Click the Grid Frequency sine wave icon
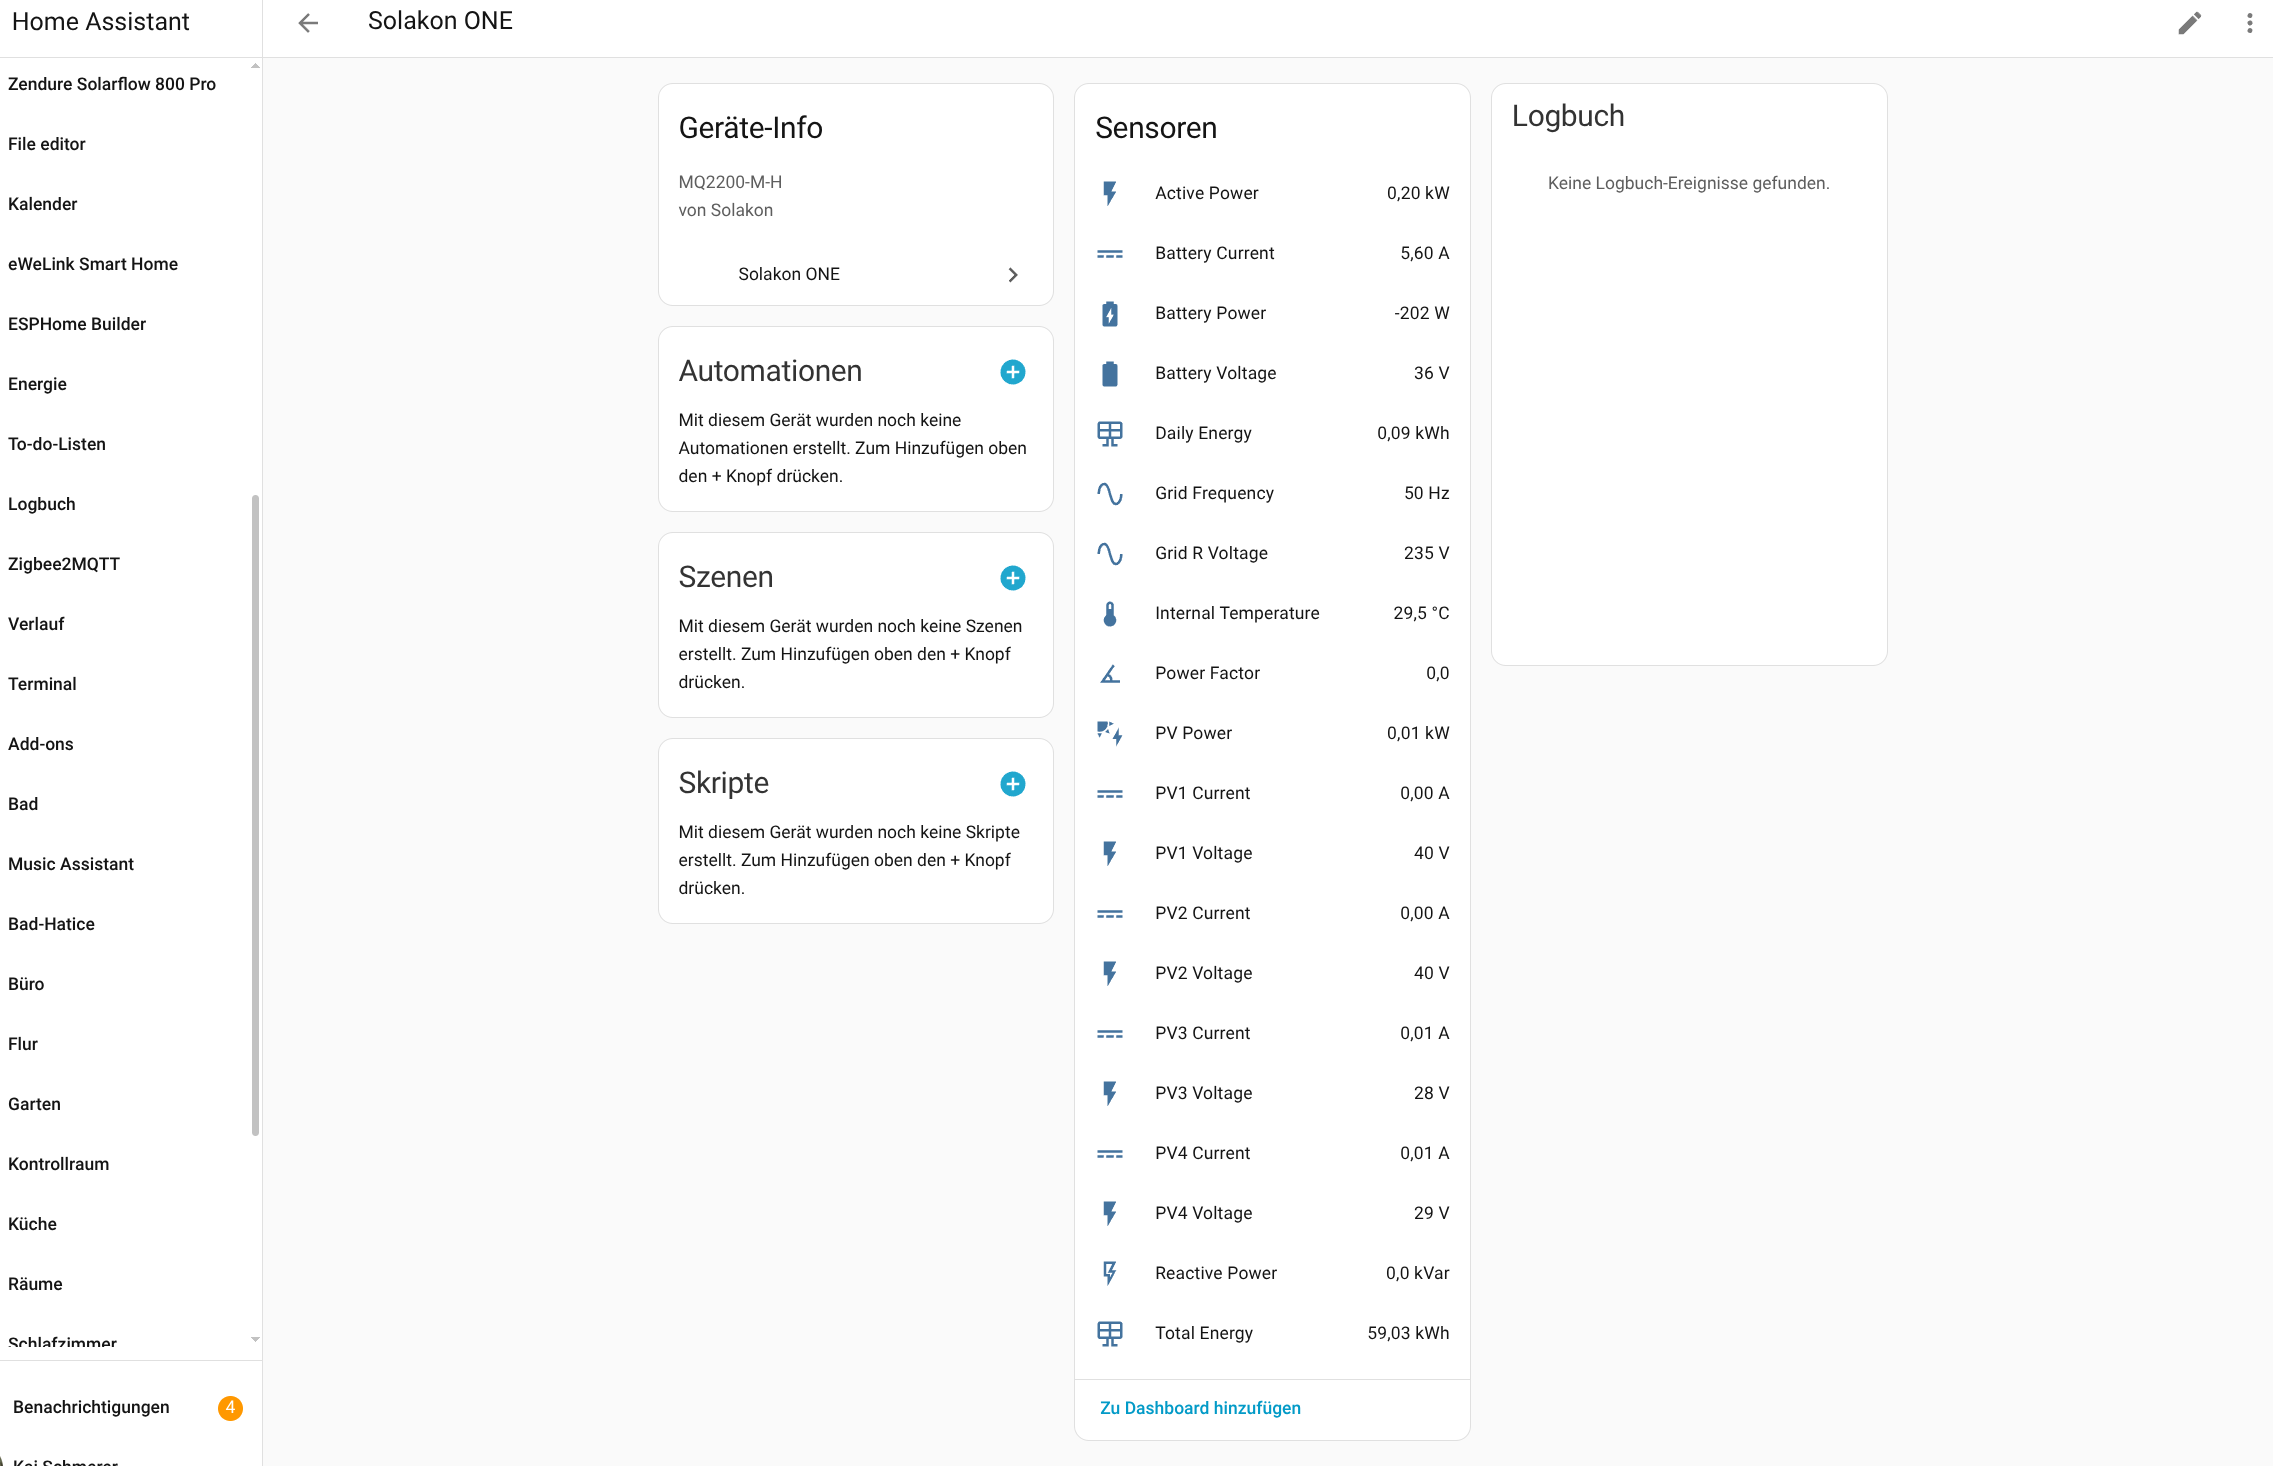2273x1466 pixels. pos(1110,493)
